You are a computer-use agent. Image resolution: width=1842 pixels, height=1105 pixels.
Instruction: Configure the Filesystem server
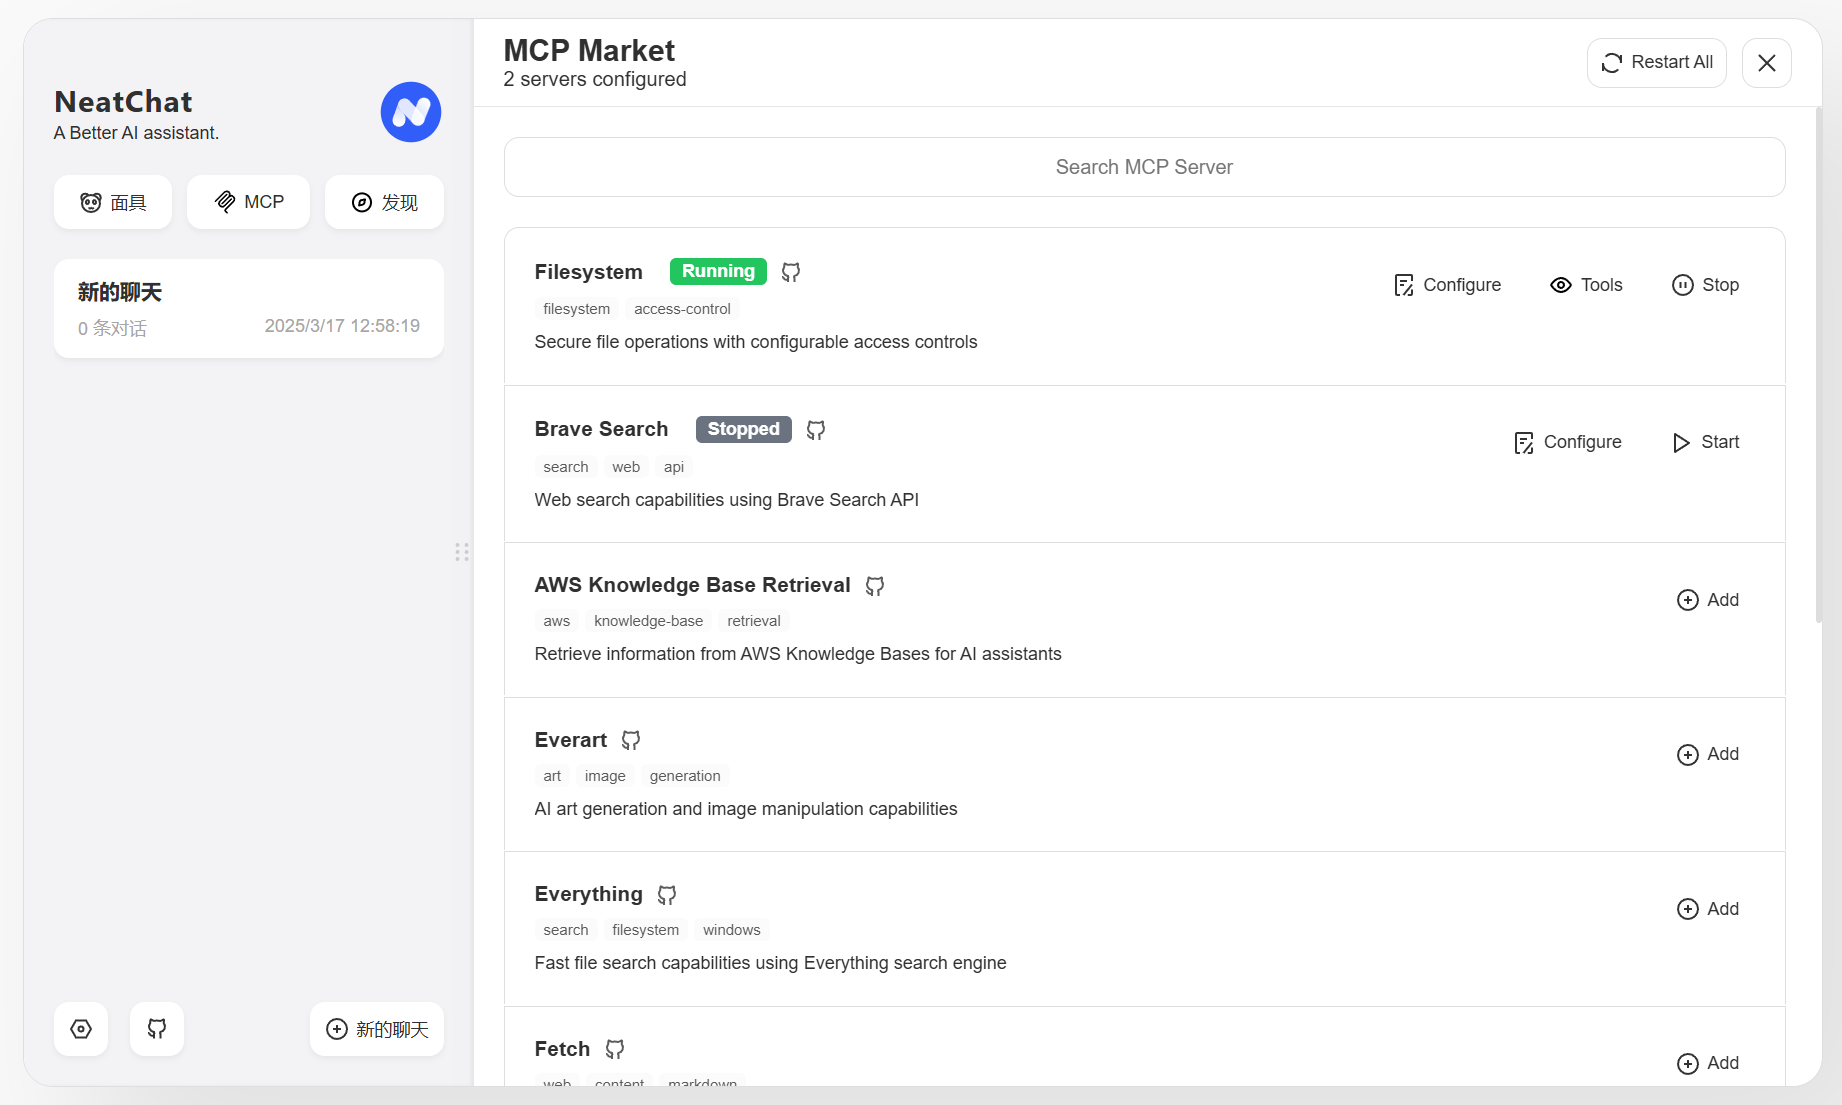[x=1447, y=285]
